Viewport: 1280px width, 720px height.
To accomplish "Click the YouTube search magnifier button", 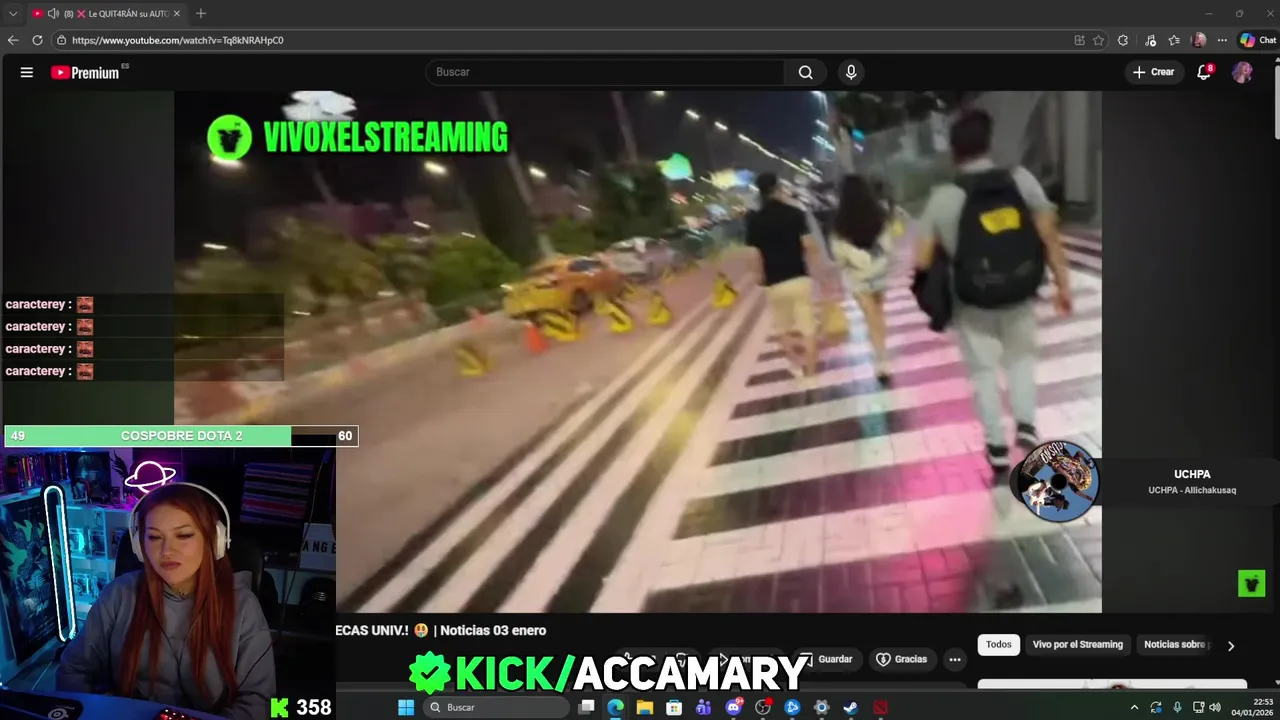I will [x=805, y=72].
